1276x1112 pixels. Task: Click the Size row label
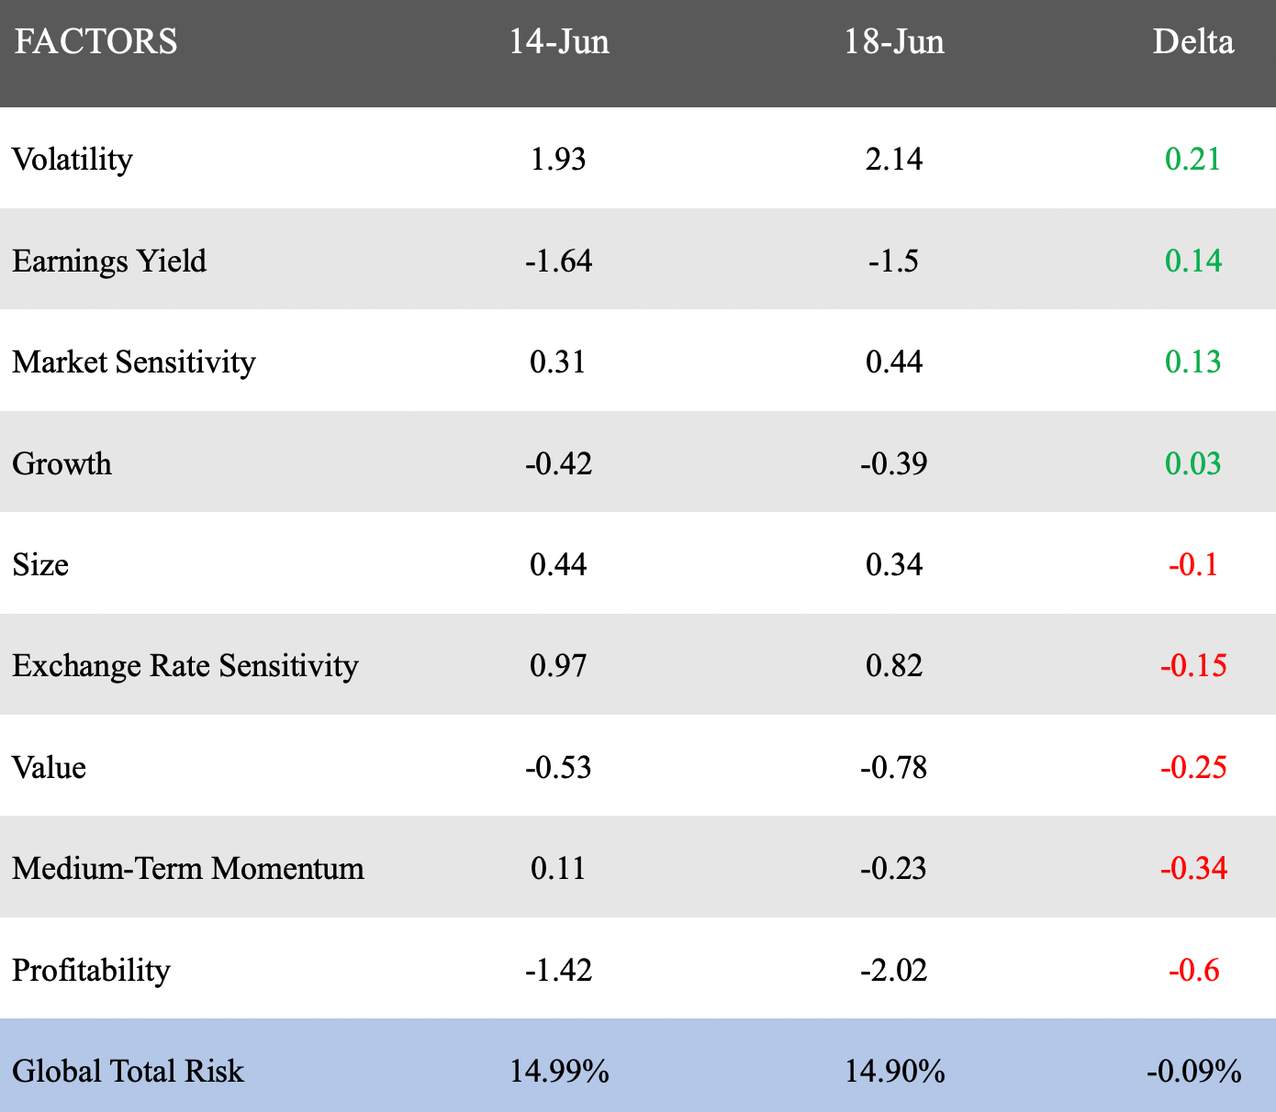[x=40, y=565]
